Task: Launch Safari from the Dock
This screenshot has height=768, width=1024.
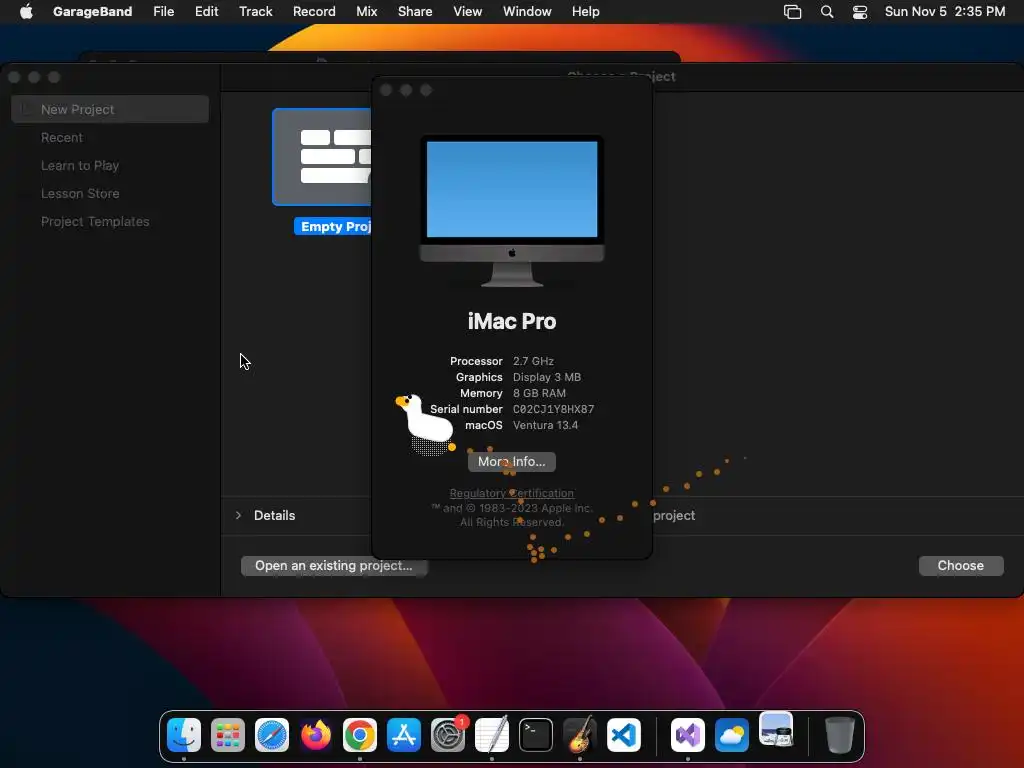Action: click(272, 735)
